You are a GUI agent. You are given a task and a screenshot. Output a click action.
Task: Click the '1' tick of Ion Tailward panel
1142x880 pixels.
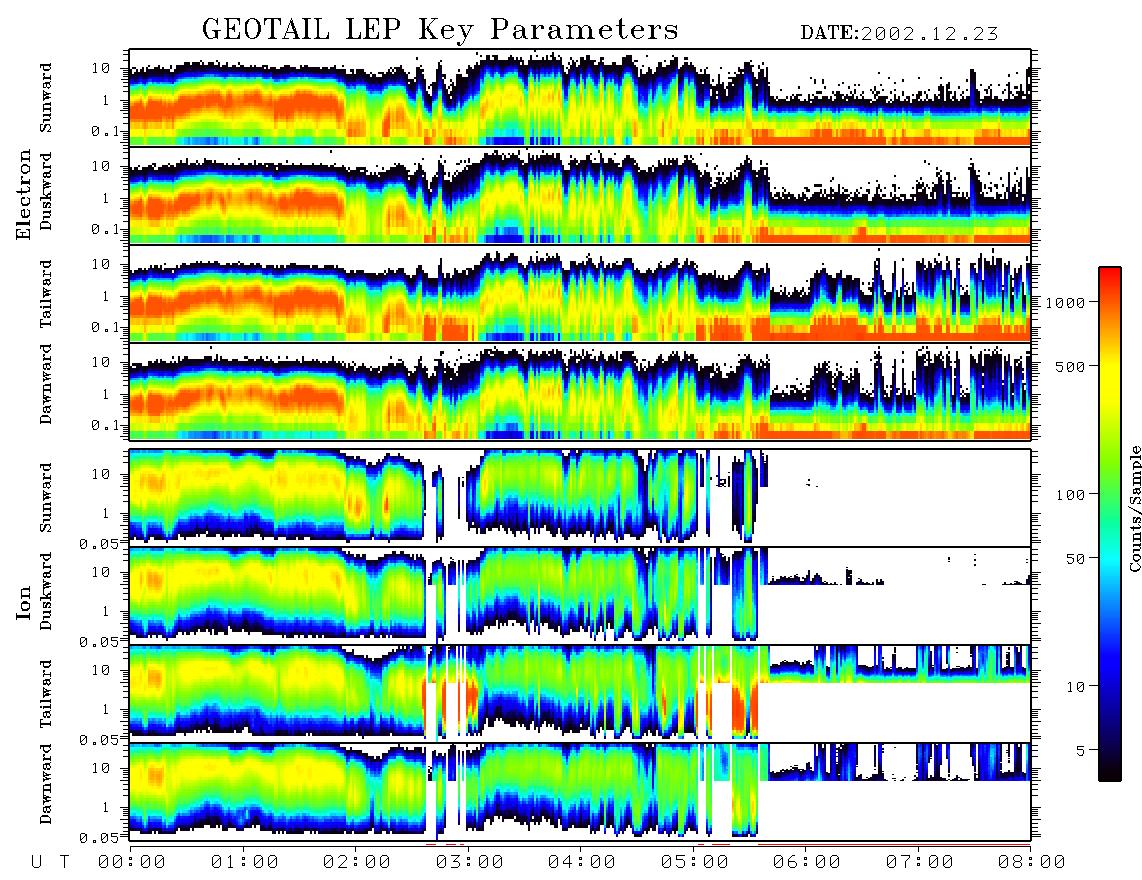(106, 709)
